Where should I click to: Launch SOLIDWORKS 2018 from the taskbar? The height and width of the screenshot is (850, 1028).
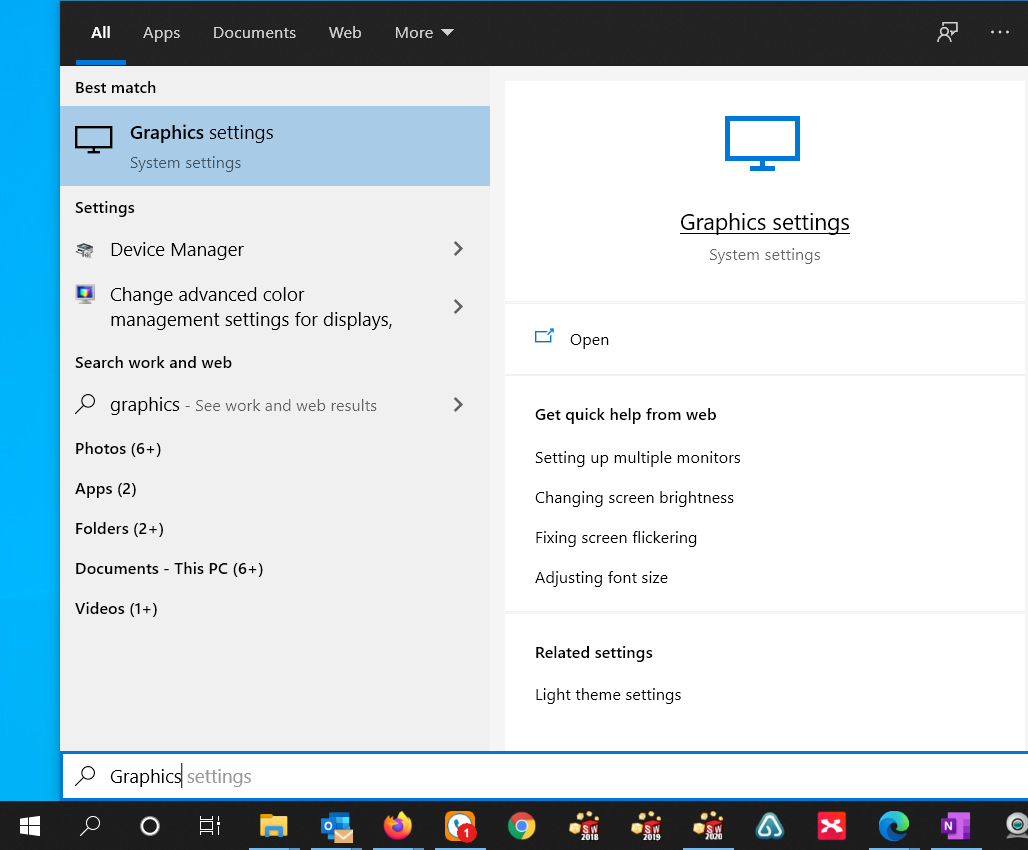[584, 827]
